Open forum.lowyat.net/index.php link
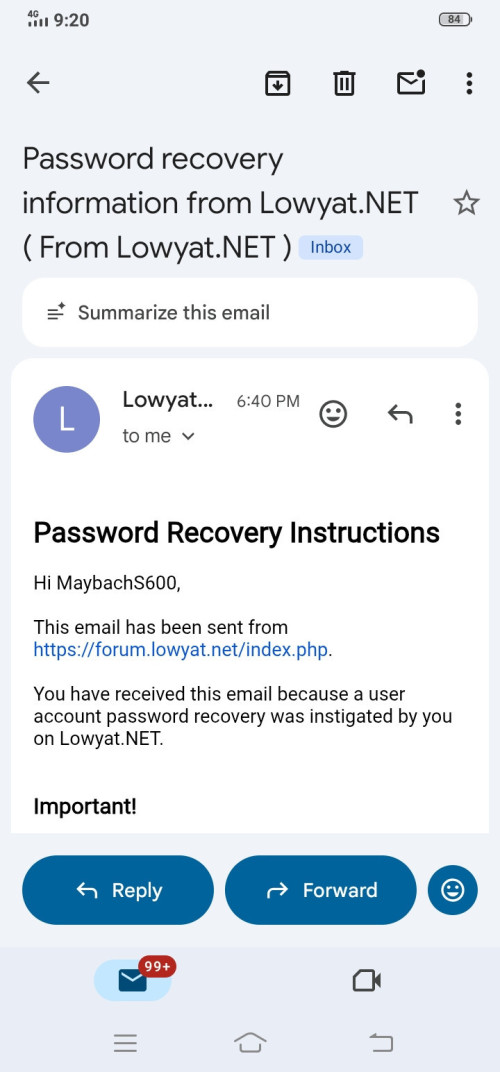 click(x=181, y=649)
